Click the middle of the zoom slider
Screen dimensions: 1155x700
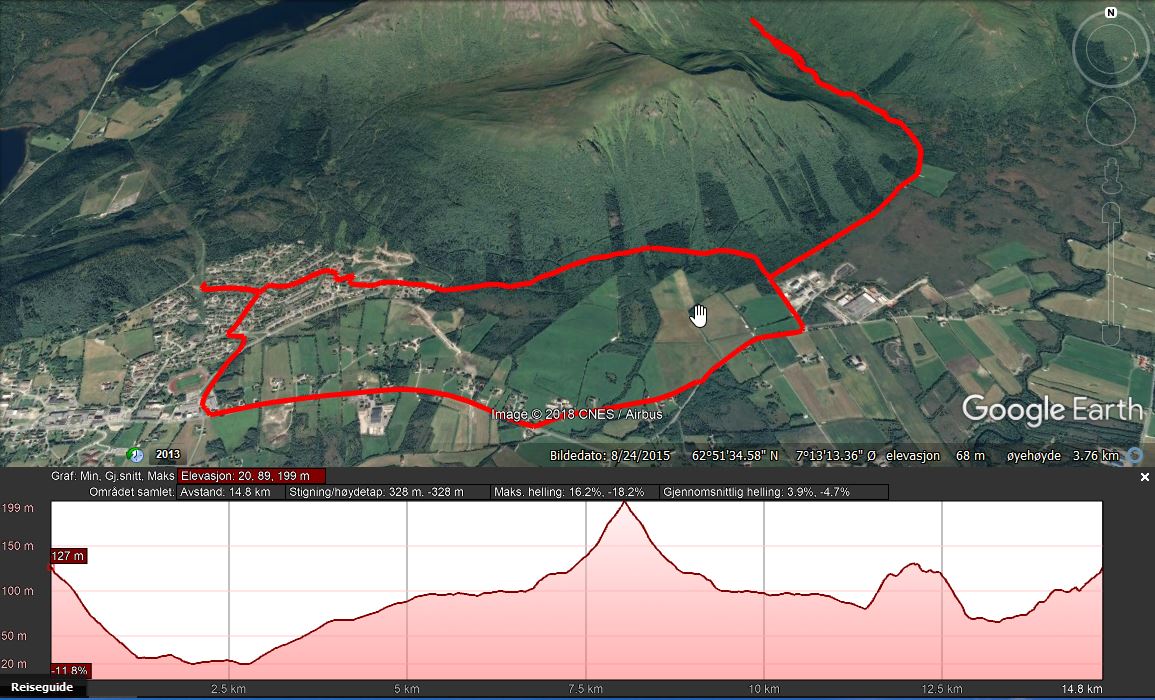pyautogui.click(x=1111, y=273)
